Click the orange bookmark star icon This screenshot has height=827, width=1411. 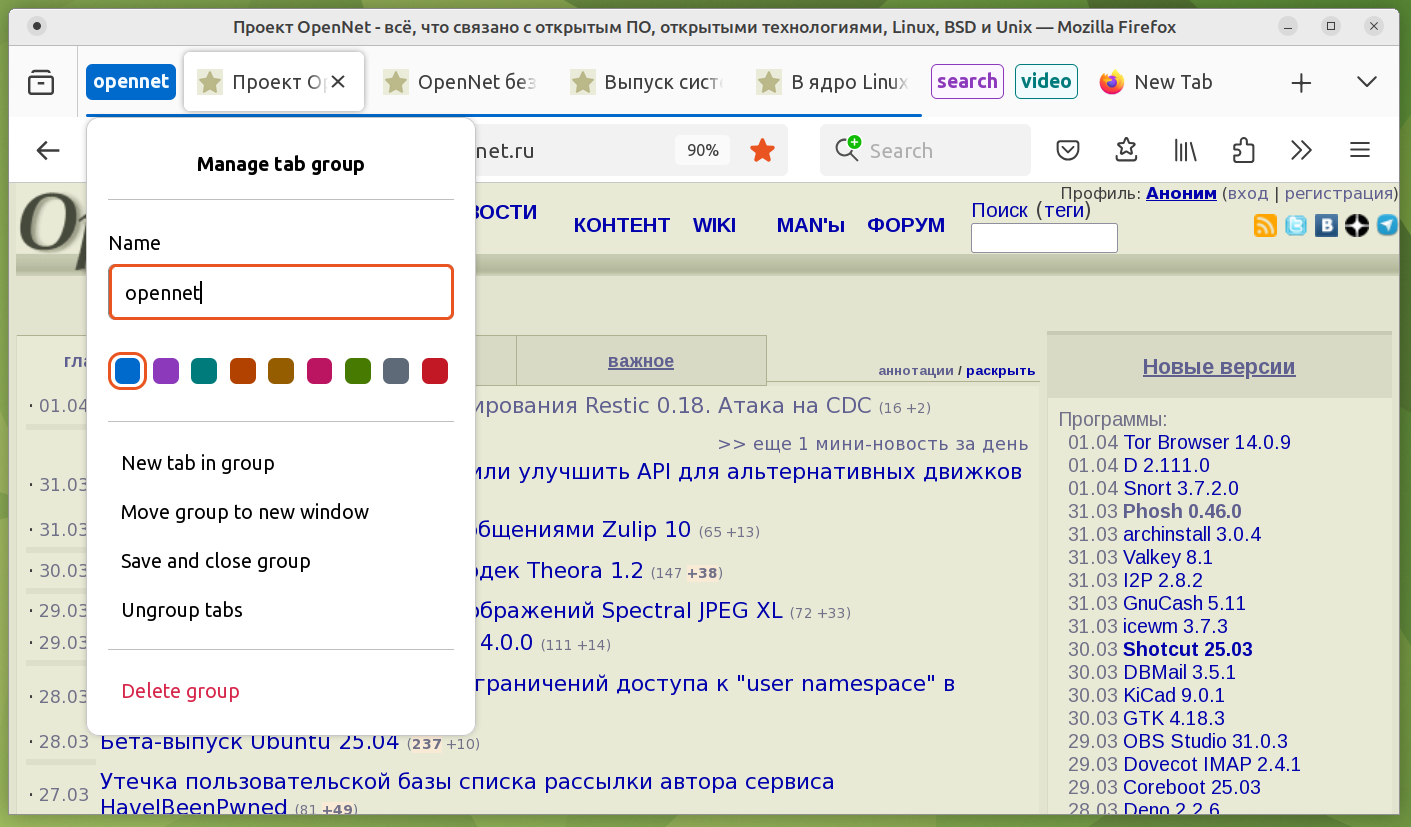tap(762, 150)
